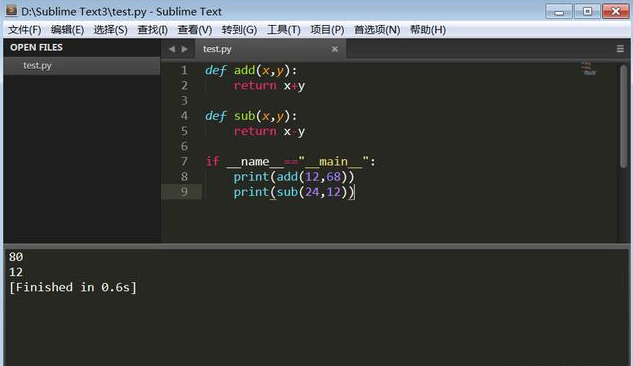Click output value 80 in build panel

(x=16, y=257)
